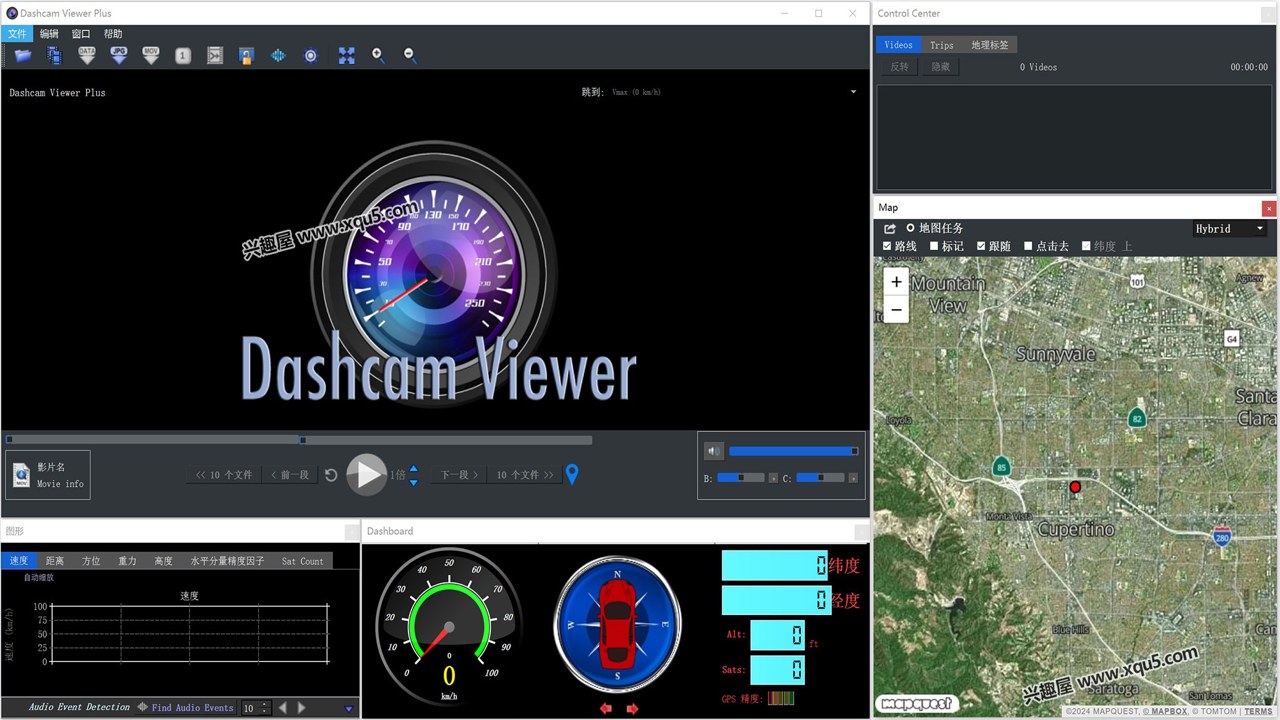
Task: Click the blue map pin geotag icon
Action: (x=572, y=475)
